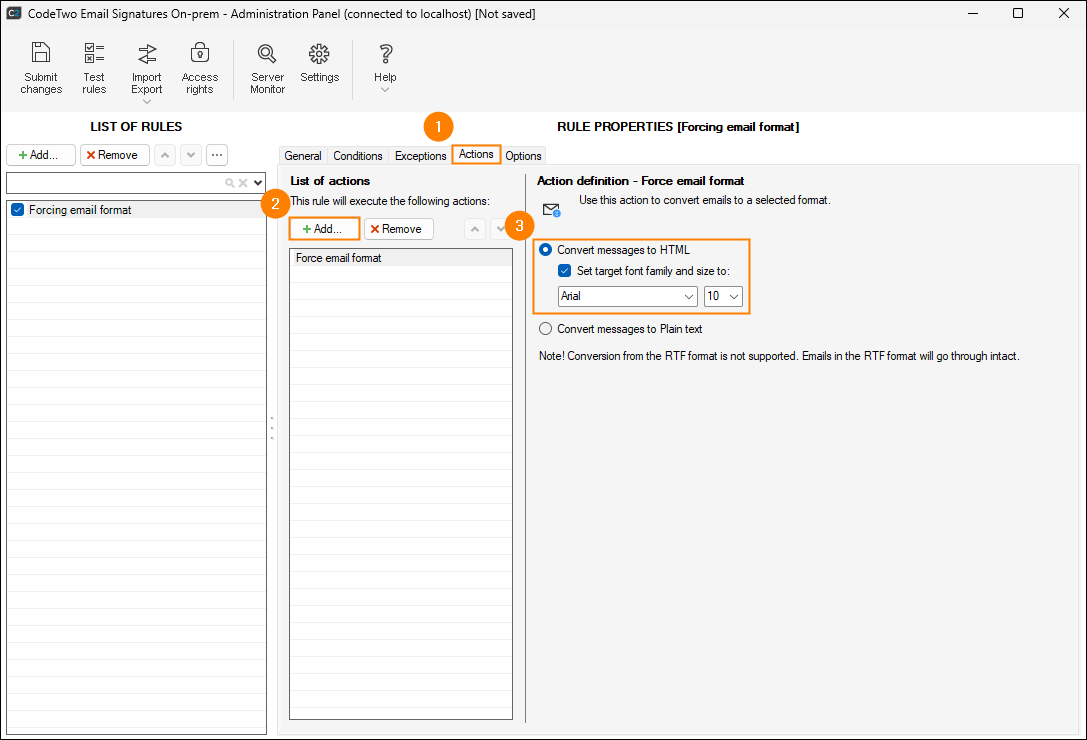Open more options ellipsis for rules

(x=217, y=155)
